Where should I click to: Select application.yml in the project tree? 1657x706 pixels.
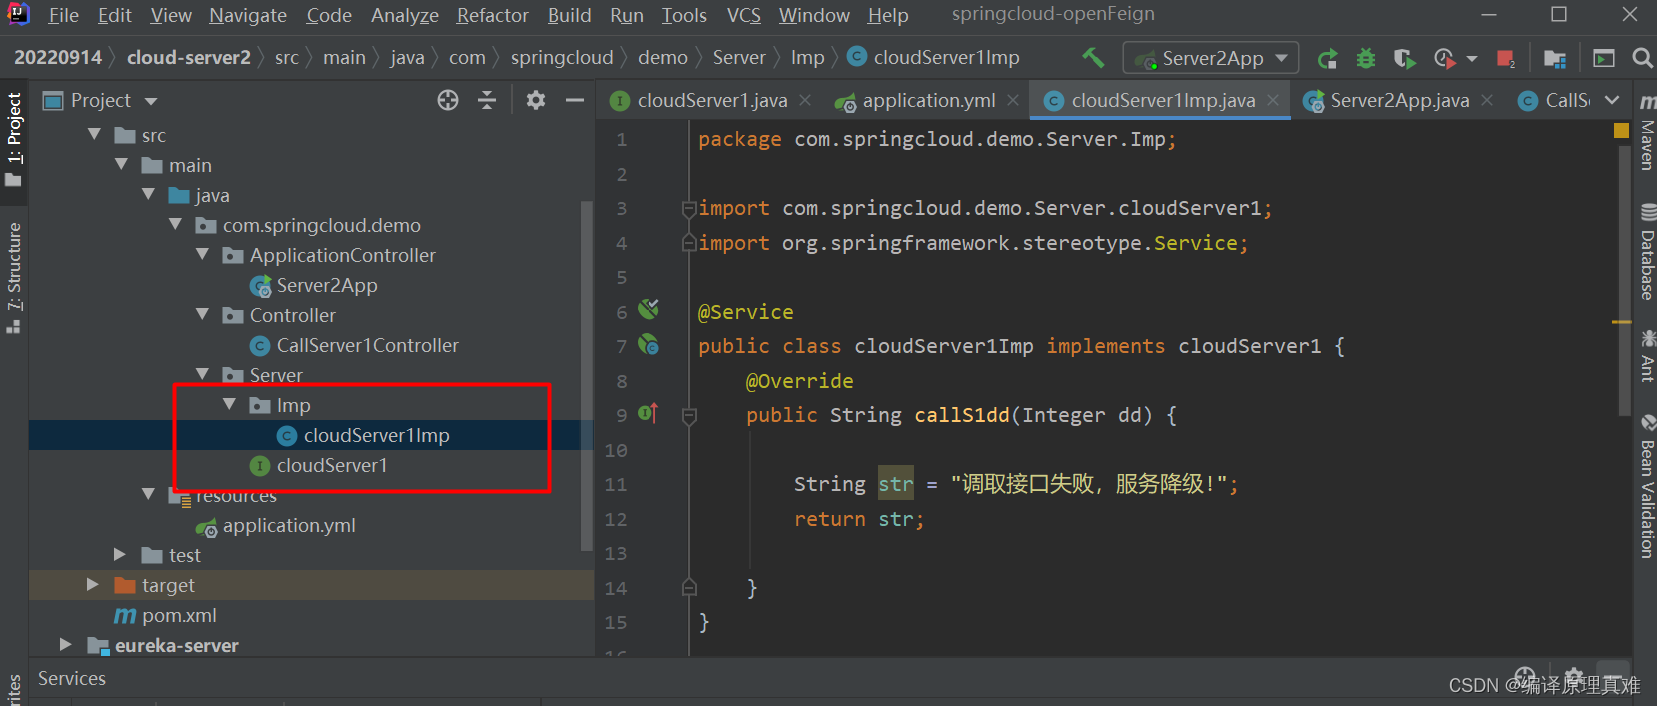[x=289, y=525]
